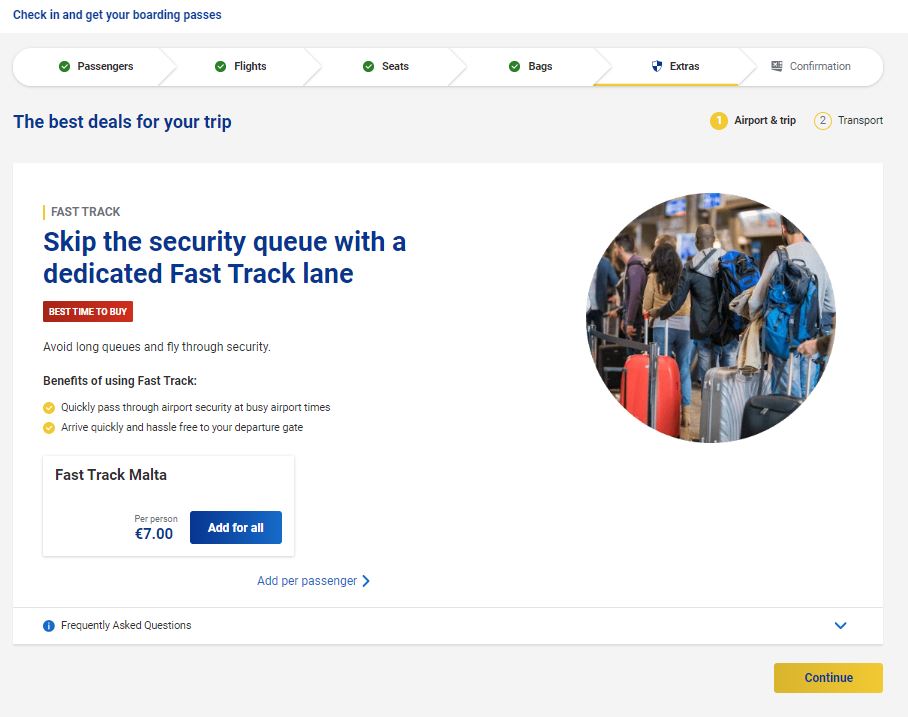This screenshot has height=717, width=908.
Task: Click the airport queue circular photo
Action: tap(710, 318)
